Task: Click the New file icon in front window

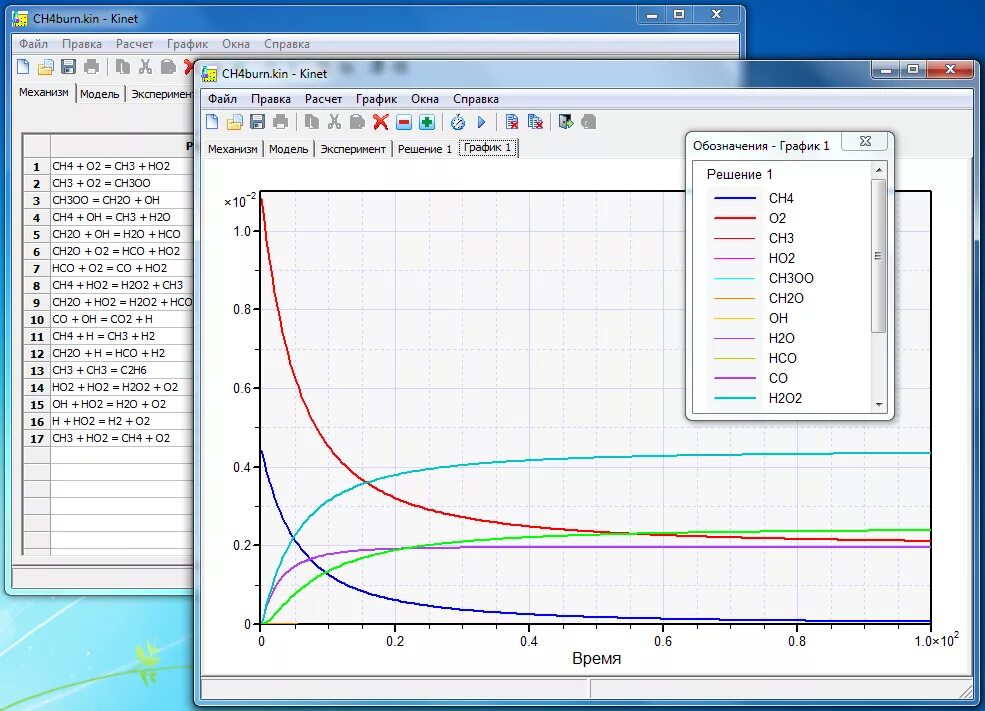Action: [212, 122]
